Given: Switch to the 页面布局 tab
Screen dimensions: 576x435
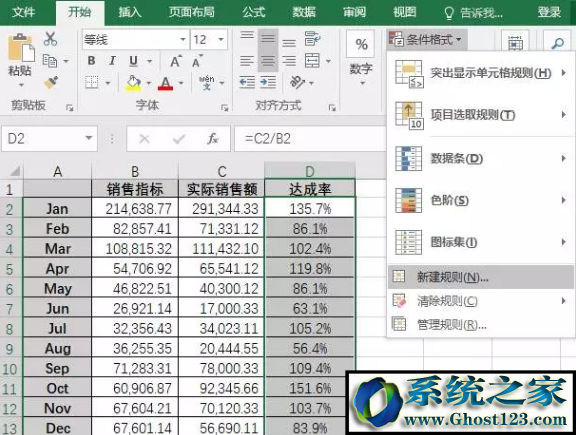Looking at the screenshot, I should pyautogui.click(x=191, y=12).
